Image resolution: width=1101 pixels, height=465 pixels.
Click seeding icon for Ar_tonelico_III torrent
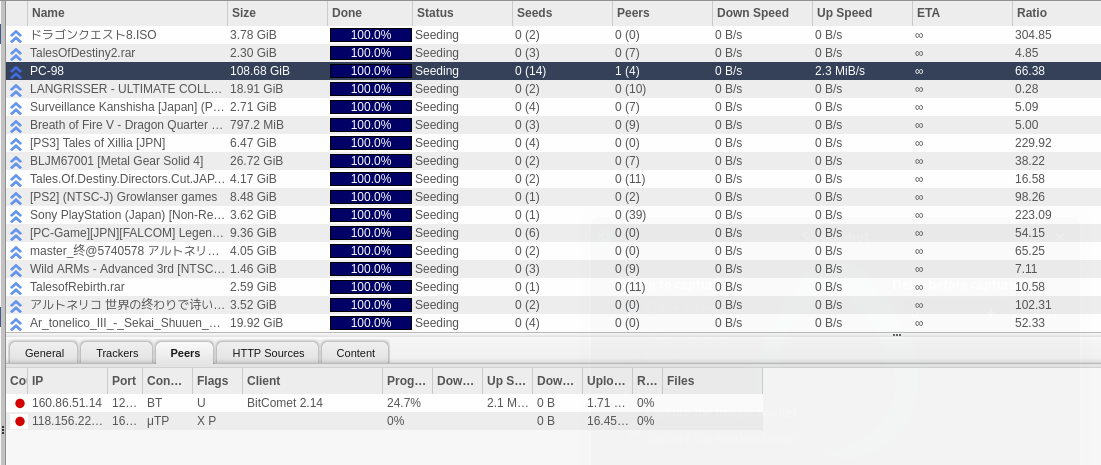point(16,323)
